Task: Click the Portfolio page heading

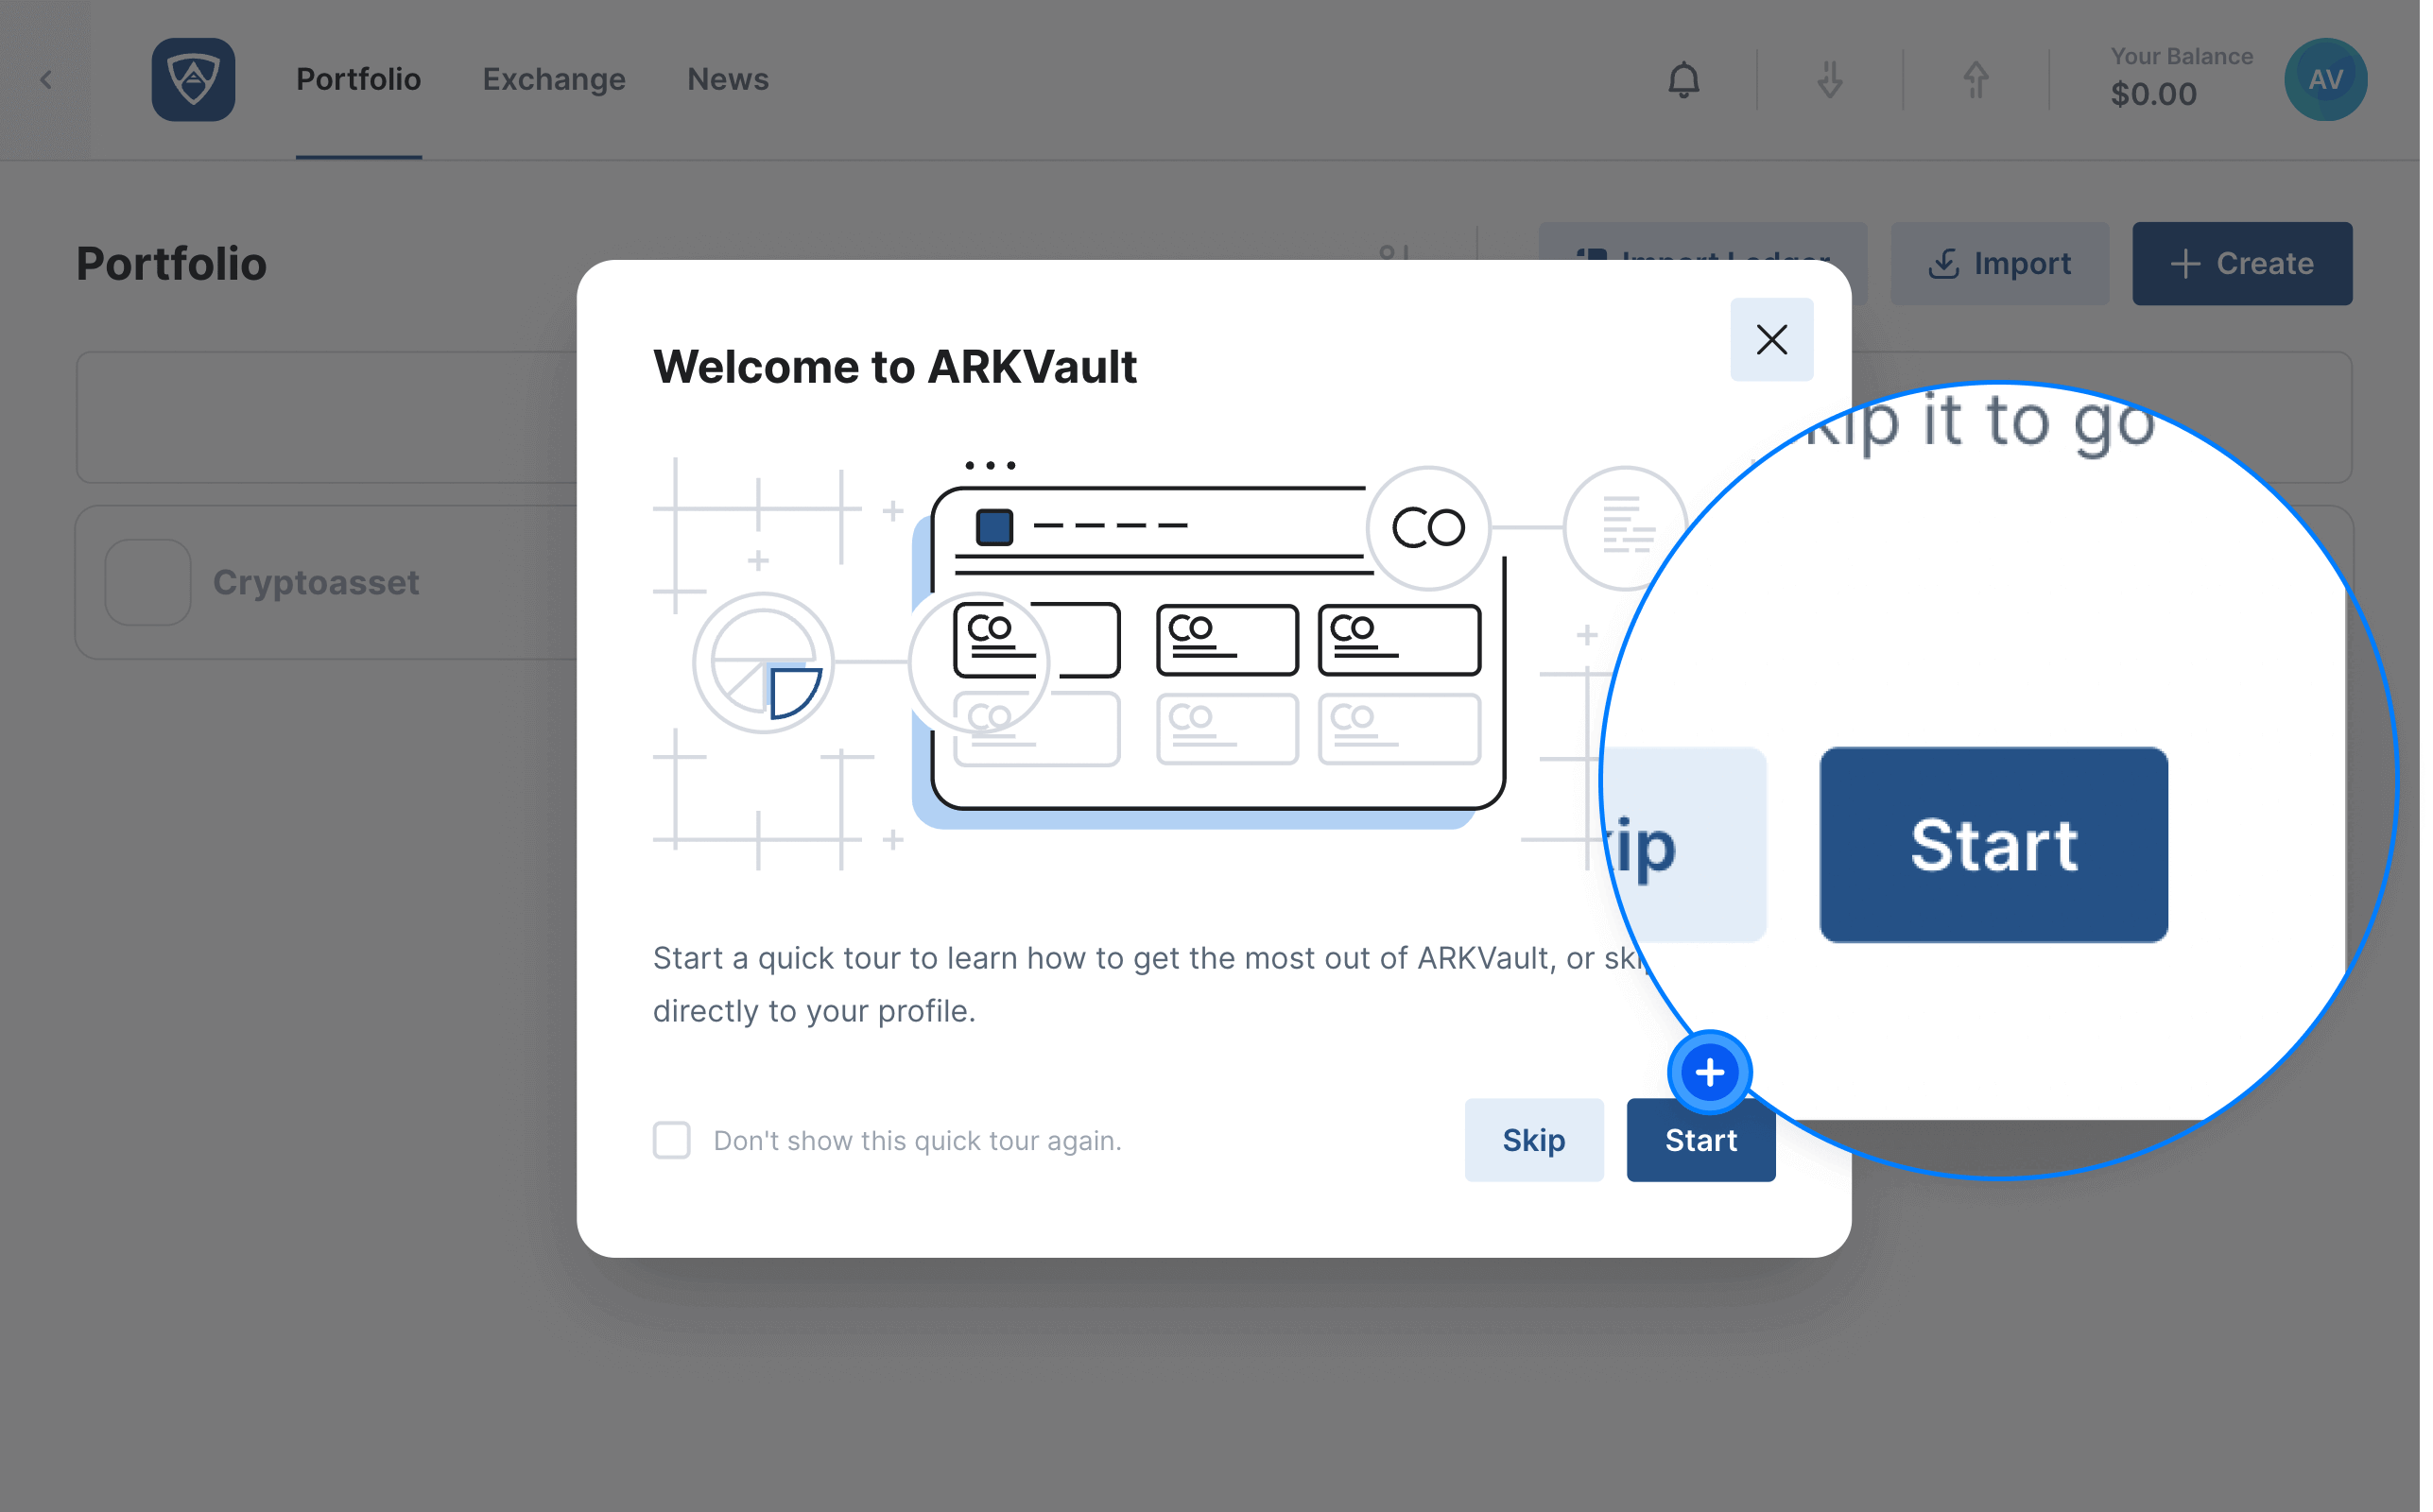Action: pos(172,265)
